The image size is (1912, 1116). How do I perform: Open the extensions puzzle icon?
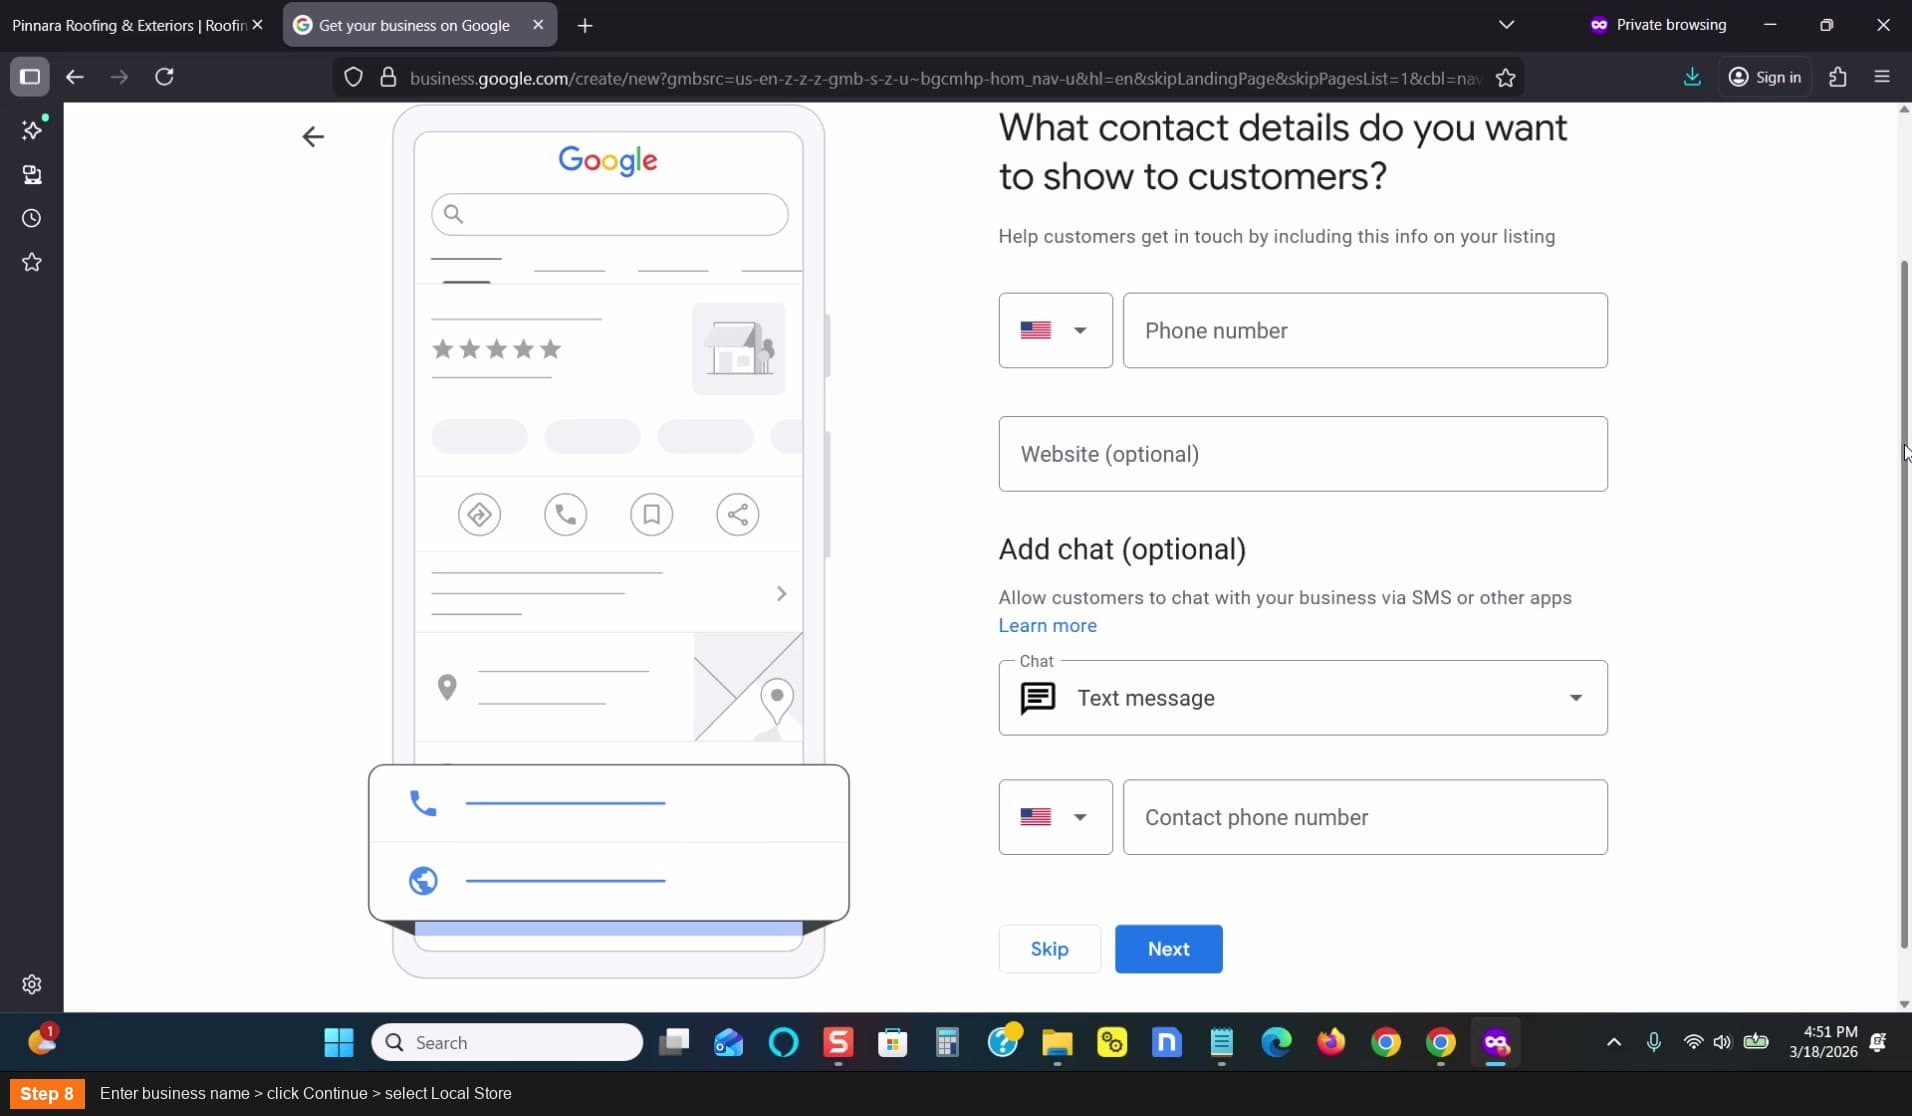[1837, 77]
